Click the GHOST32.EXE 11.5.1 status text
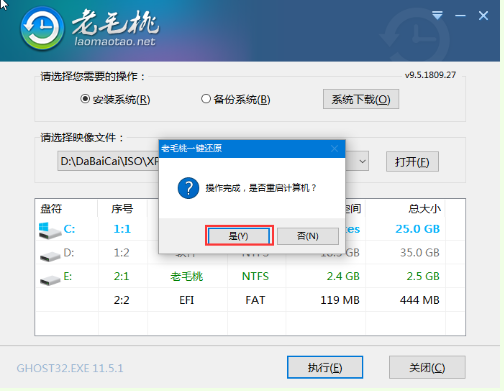The height and width of the screenshot is (391, 504). click(x=70, y=368)
